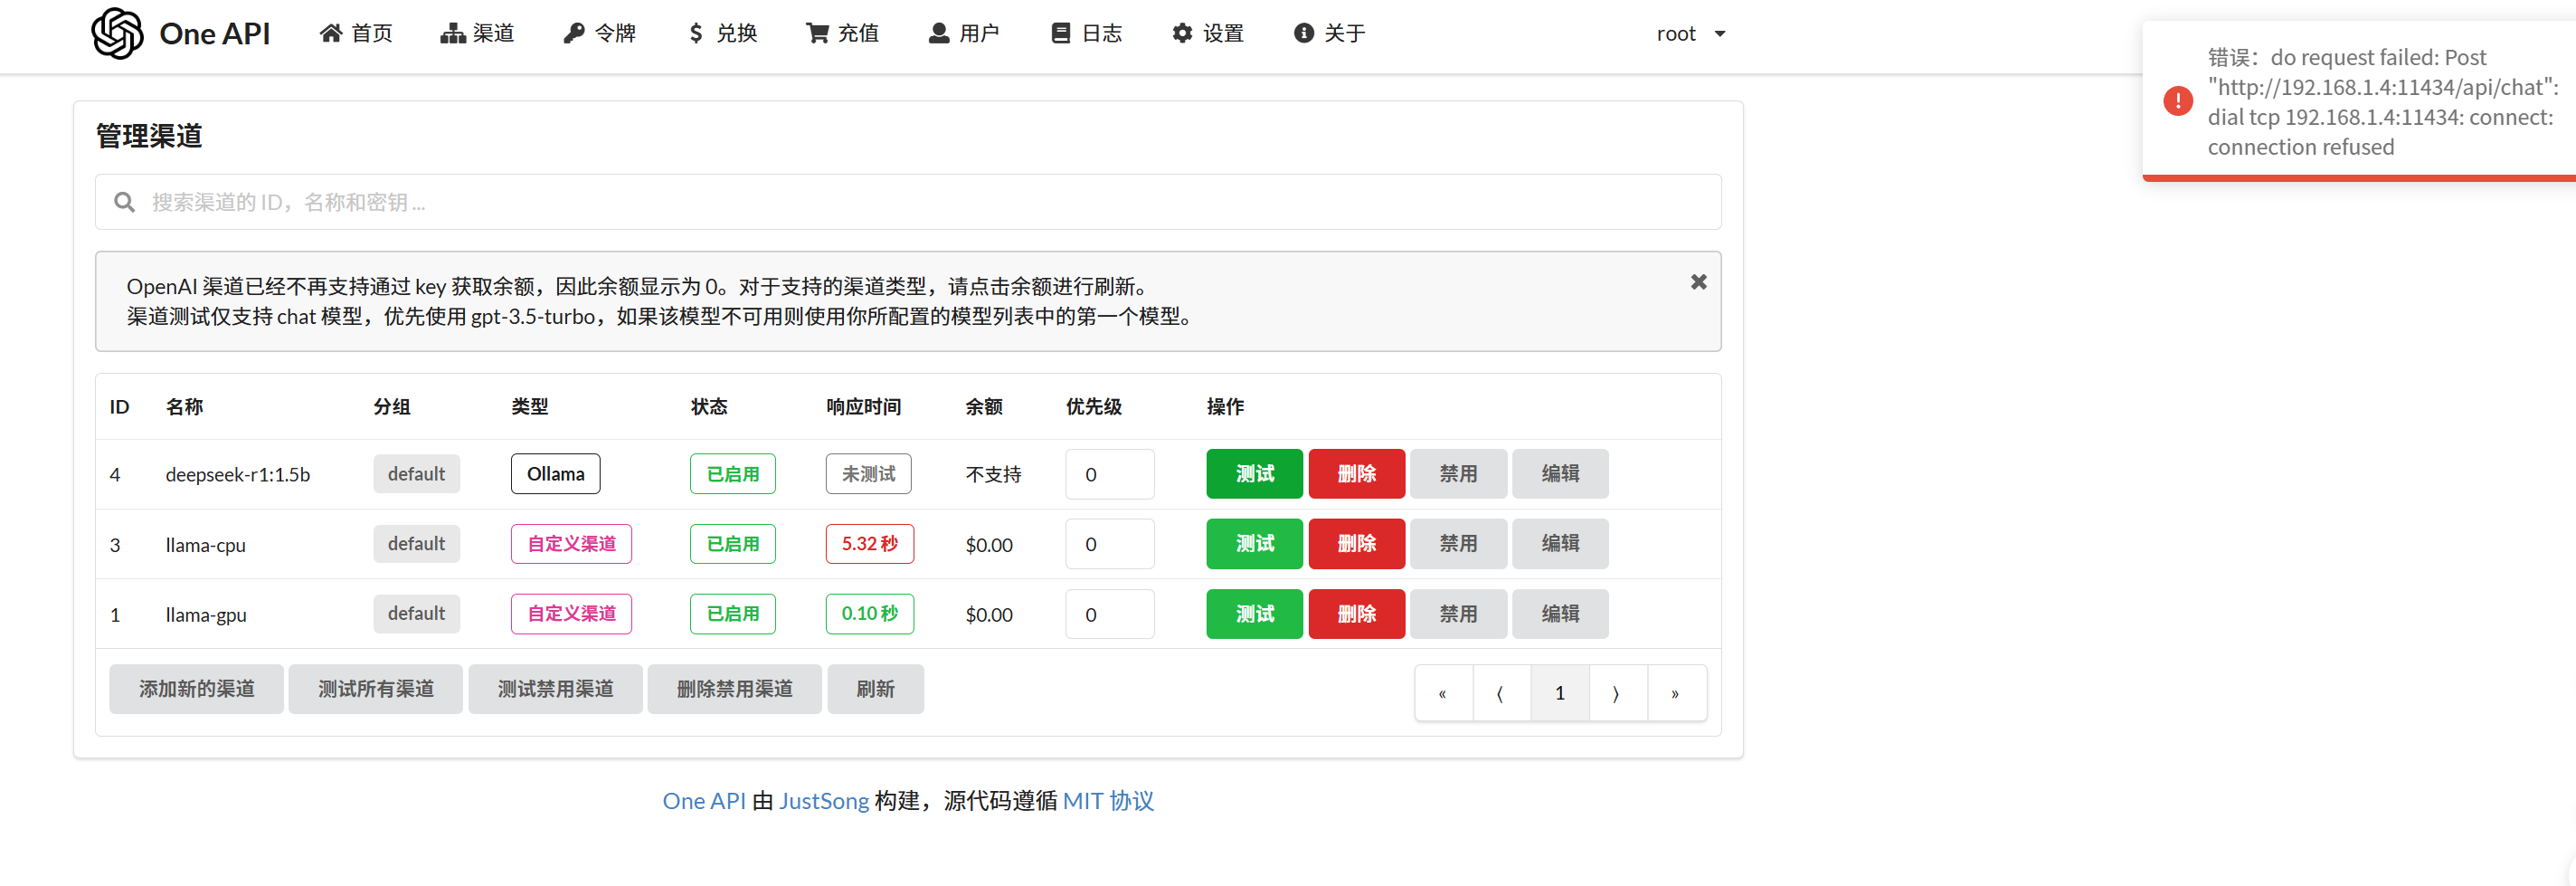The height and width of the screenshot is (886, 2576).
Task: Open the 充值 shopping cart page
Action: (842, 34)
